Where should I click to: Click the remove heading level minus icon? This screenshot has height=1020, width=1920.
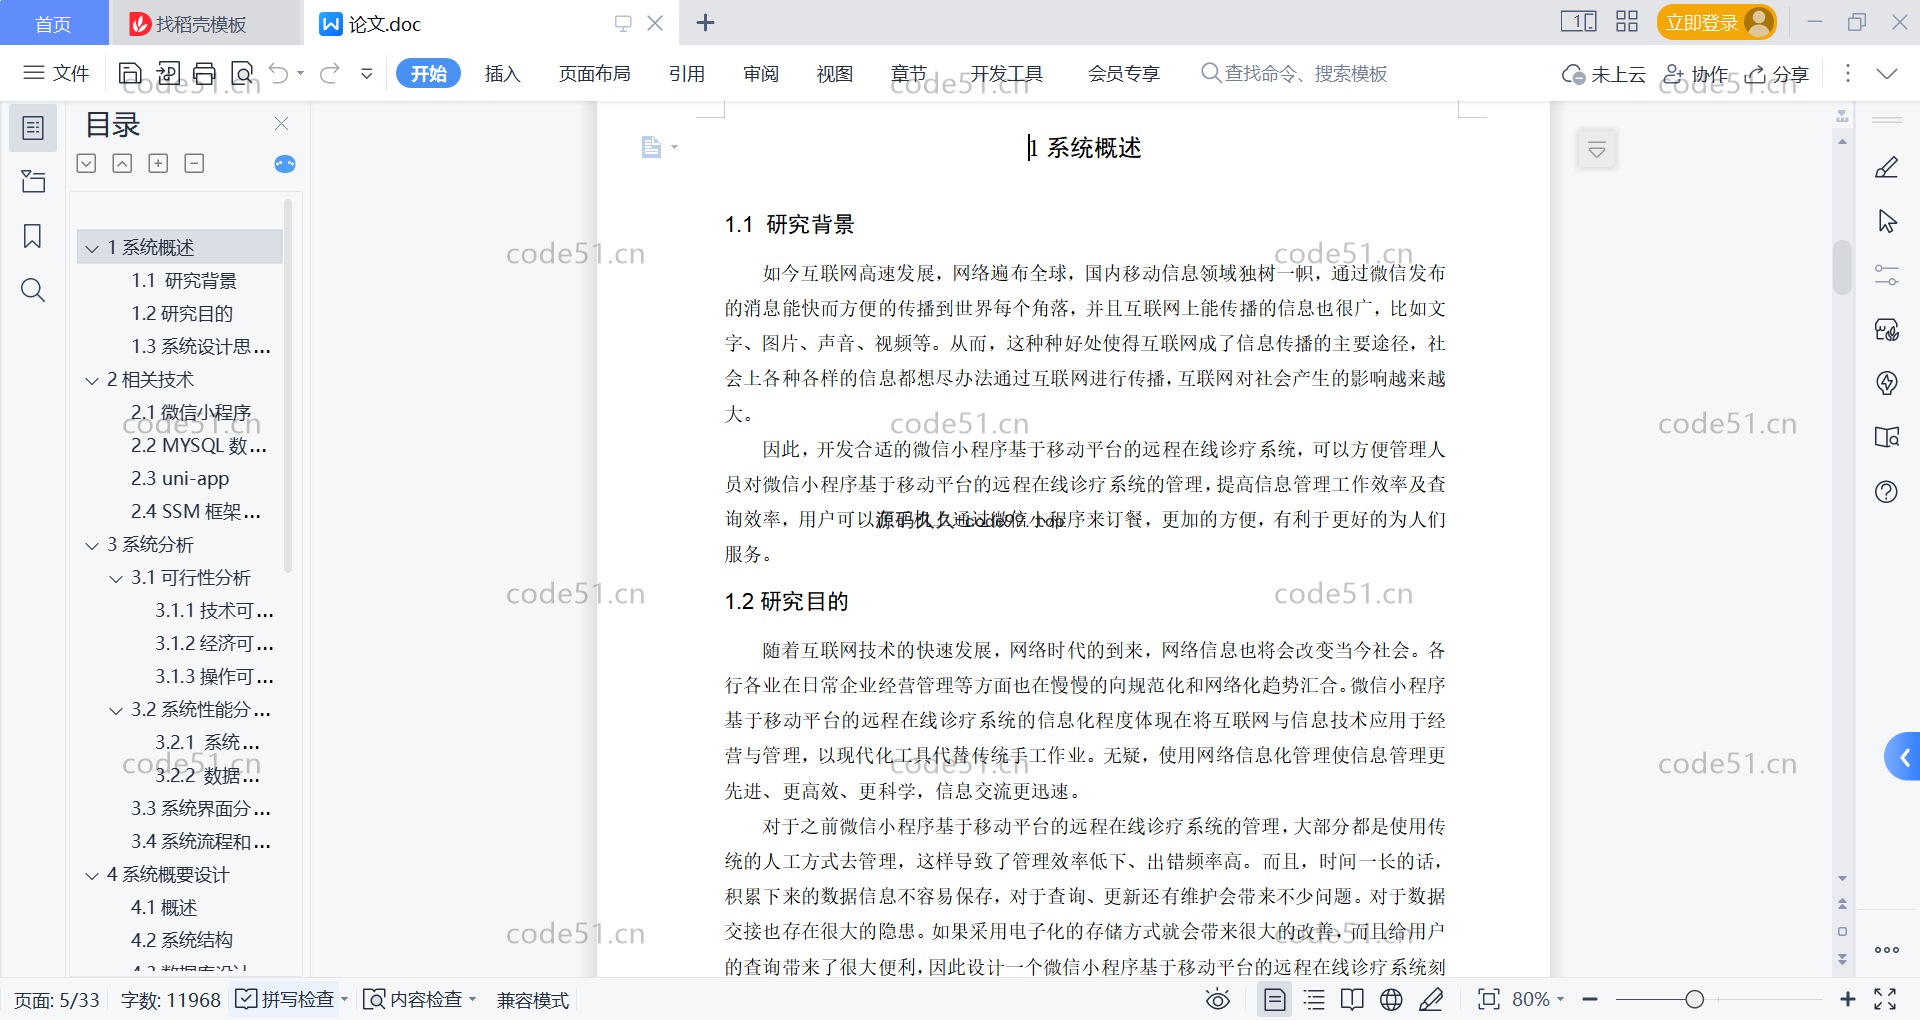pos(194,163)
